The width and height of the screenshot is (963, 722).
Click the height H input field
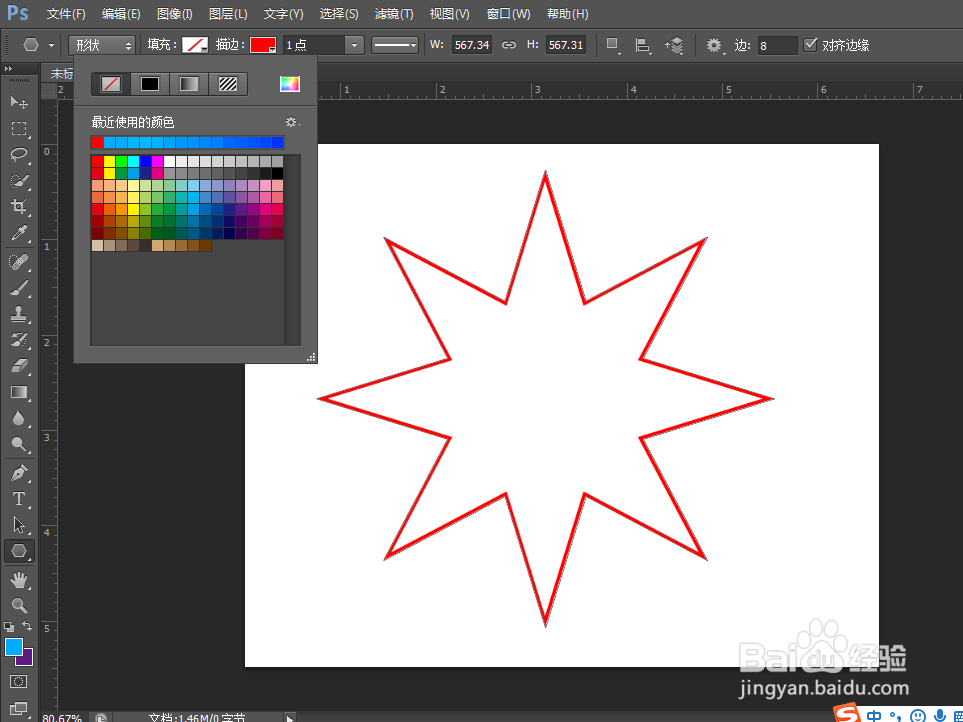tap(566, 45)
